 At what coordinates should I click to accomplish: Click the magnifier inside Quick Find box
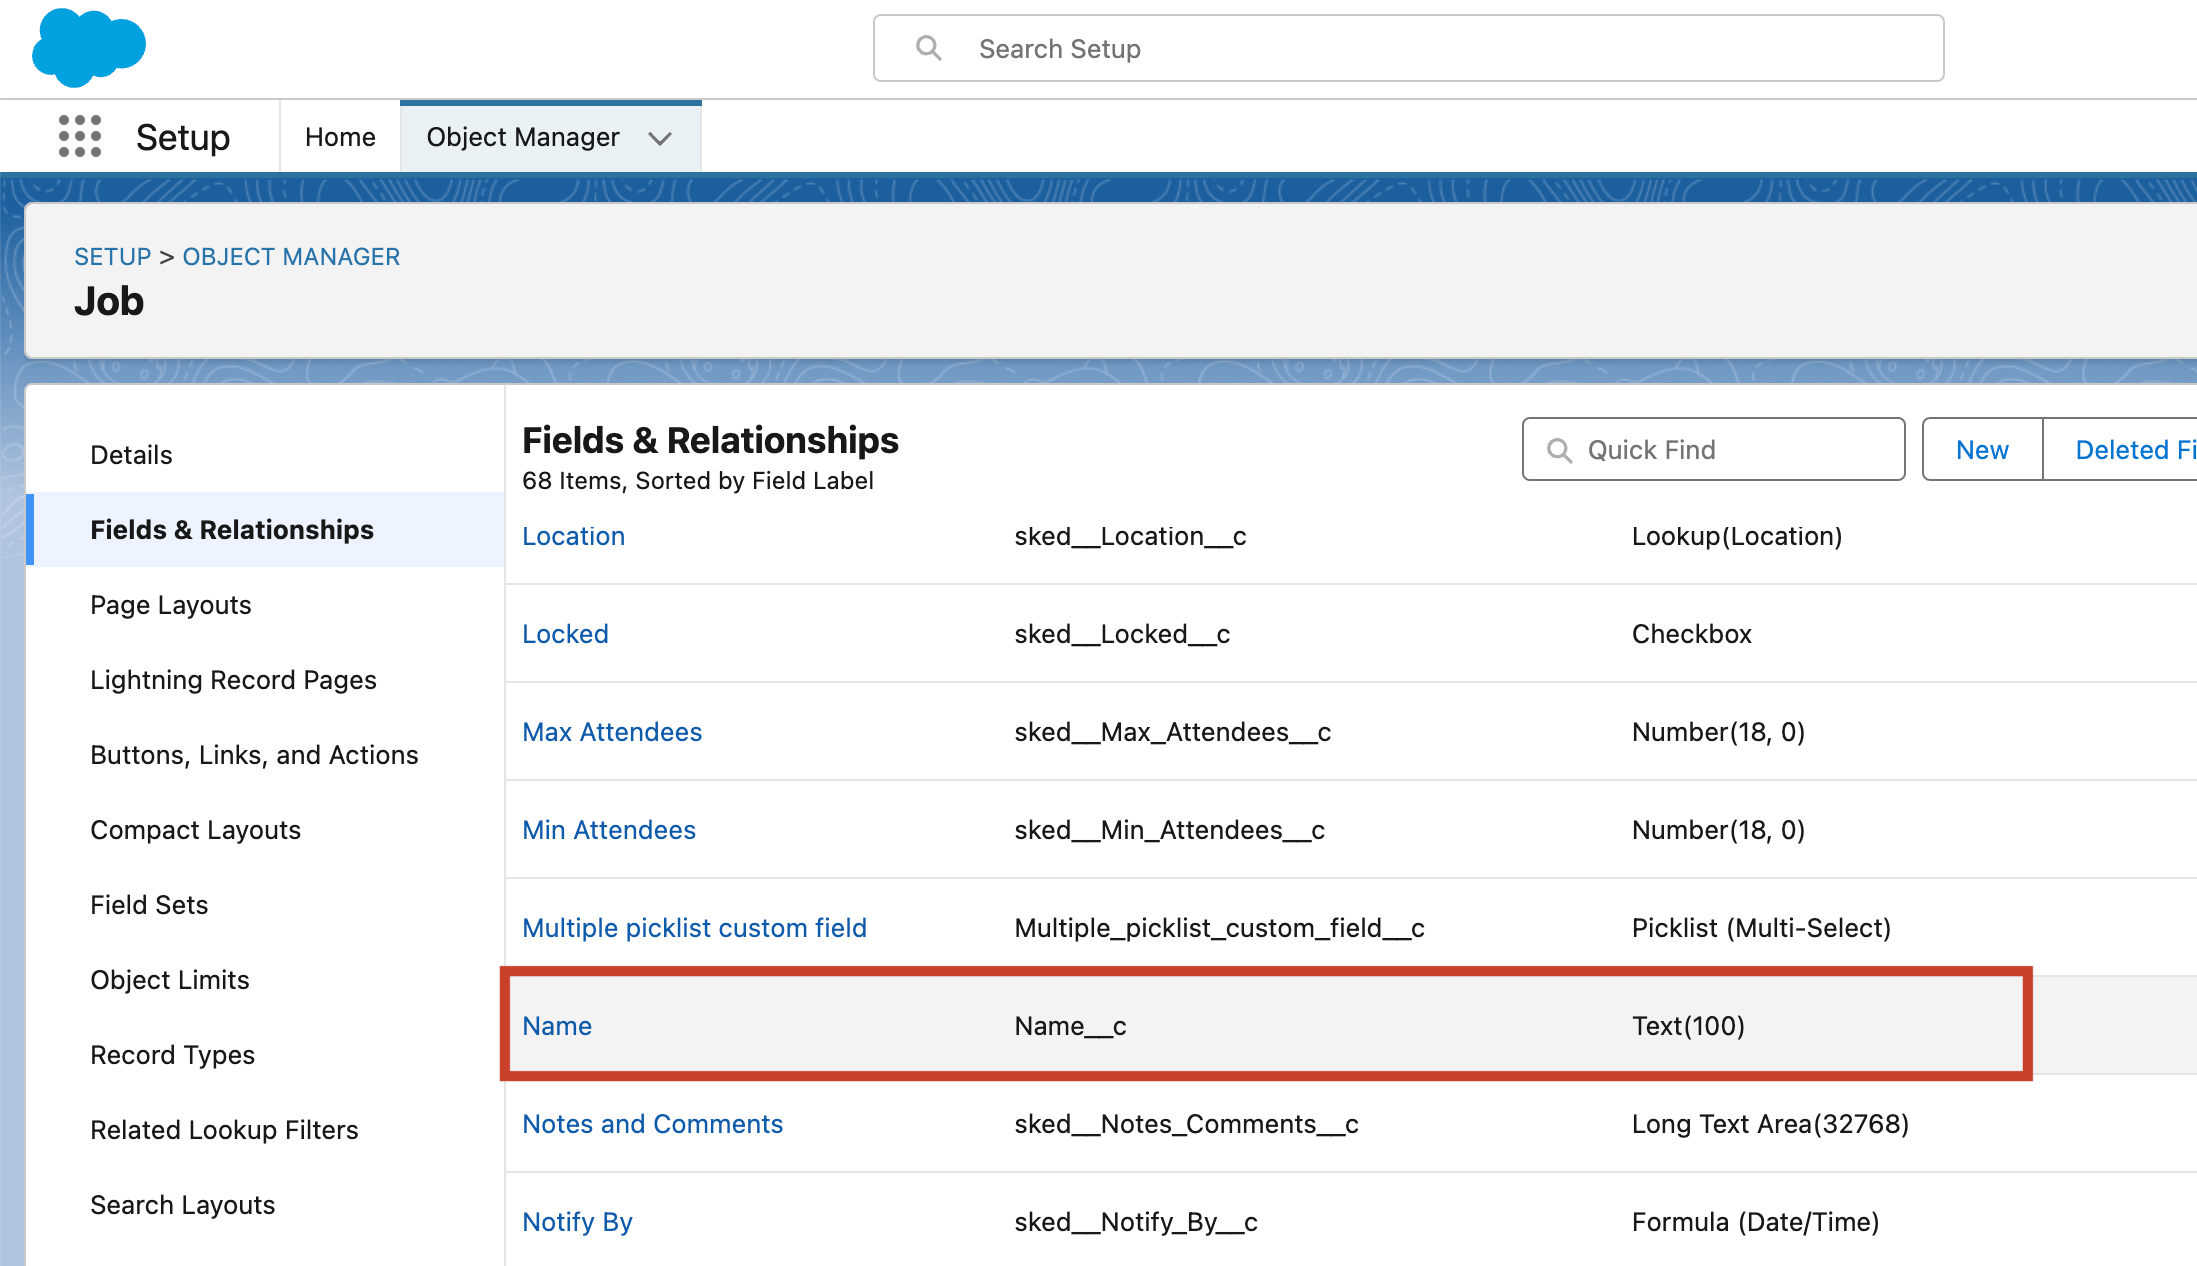(x=1559, y=449)
